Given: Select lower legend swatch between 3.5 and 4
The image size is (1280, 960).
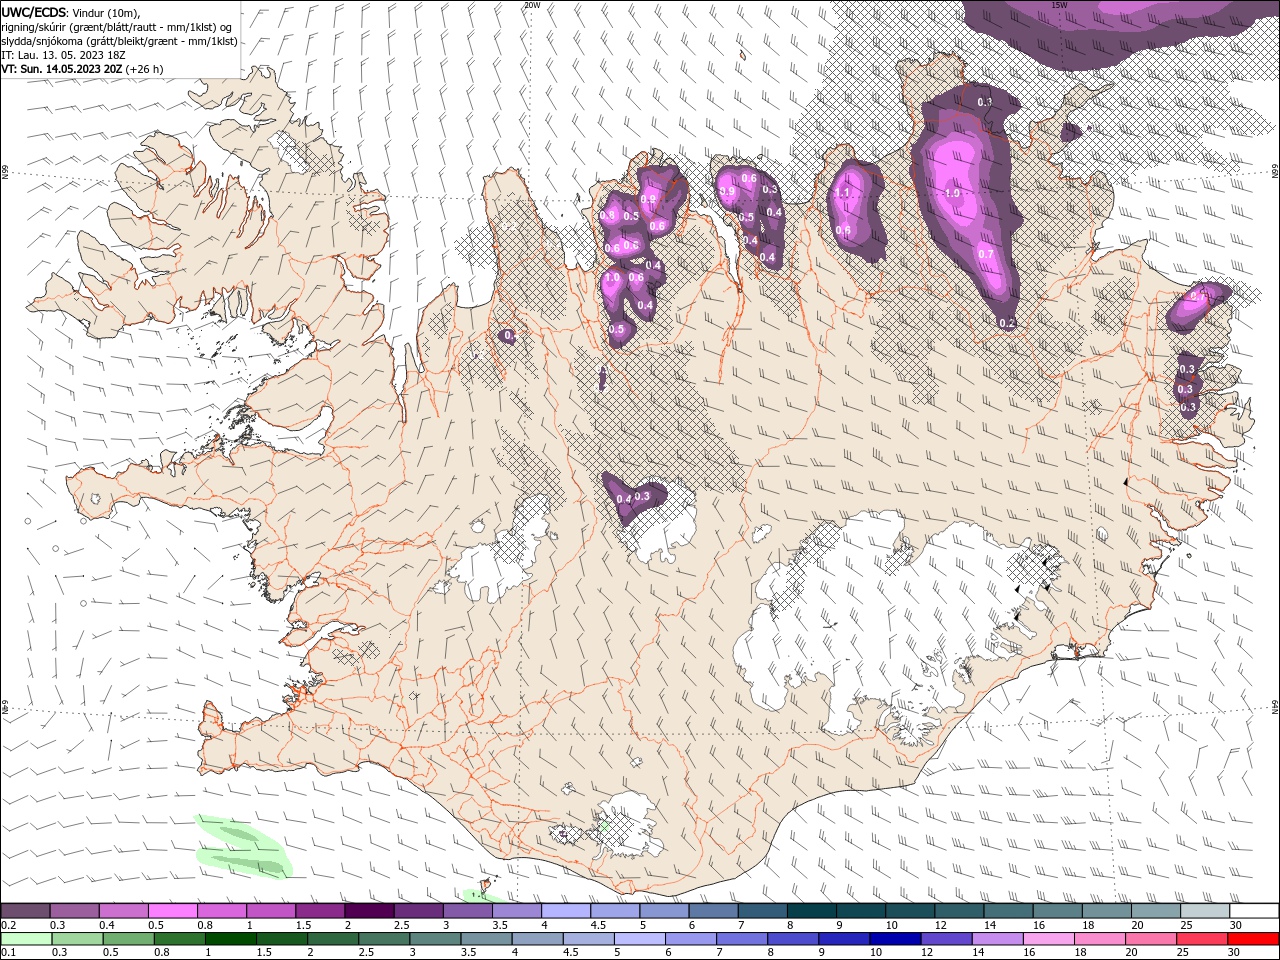Looking at the screenshot, I should coord(485,939).
